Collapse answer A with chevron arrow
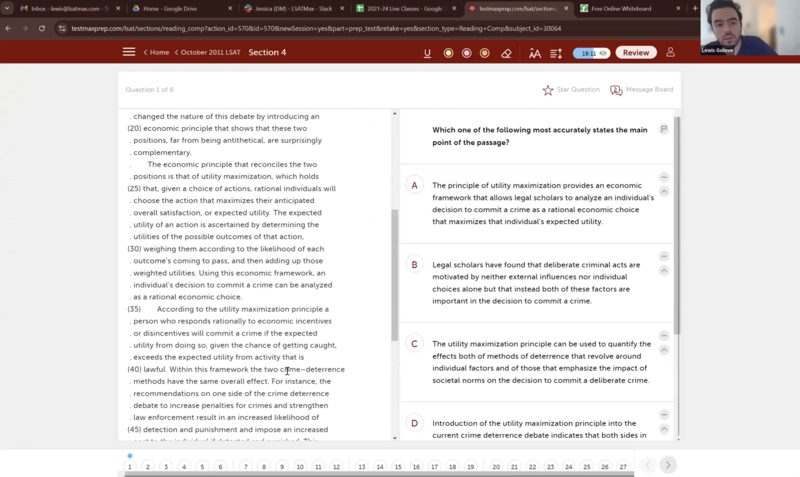This screenshot has height=477, width=800. (664, 191)
